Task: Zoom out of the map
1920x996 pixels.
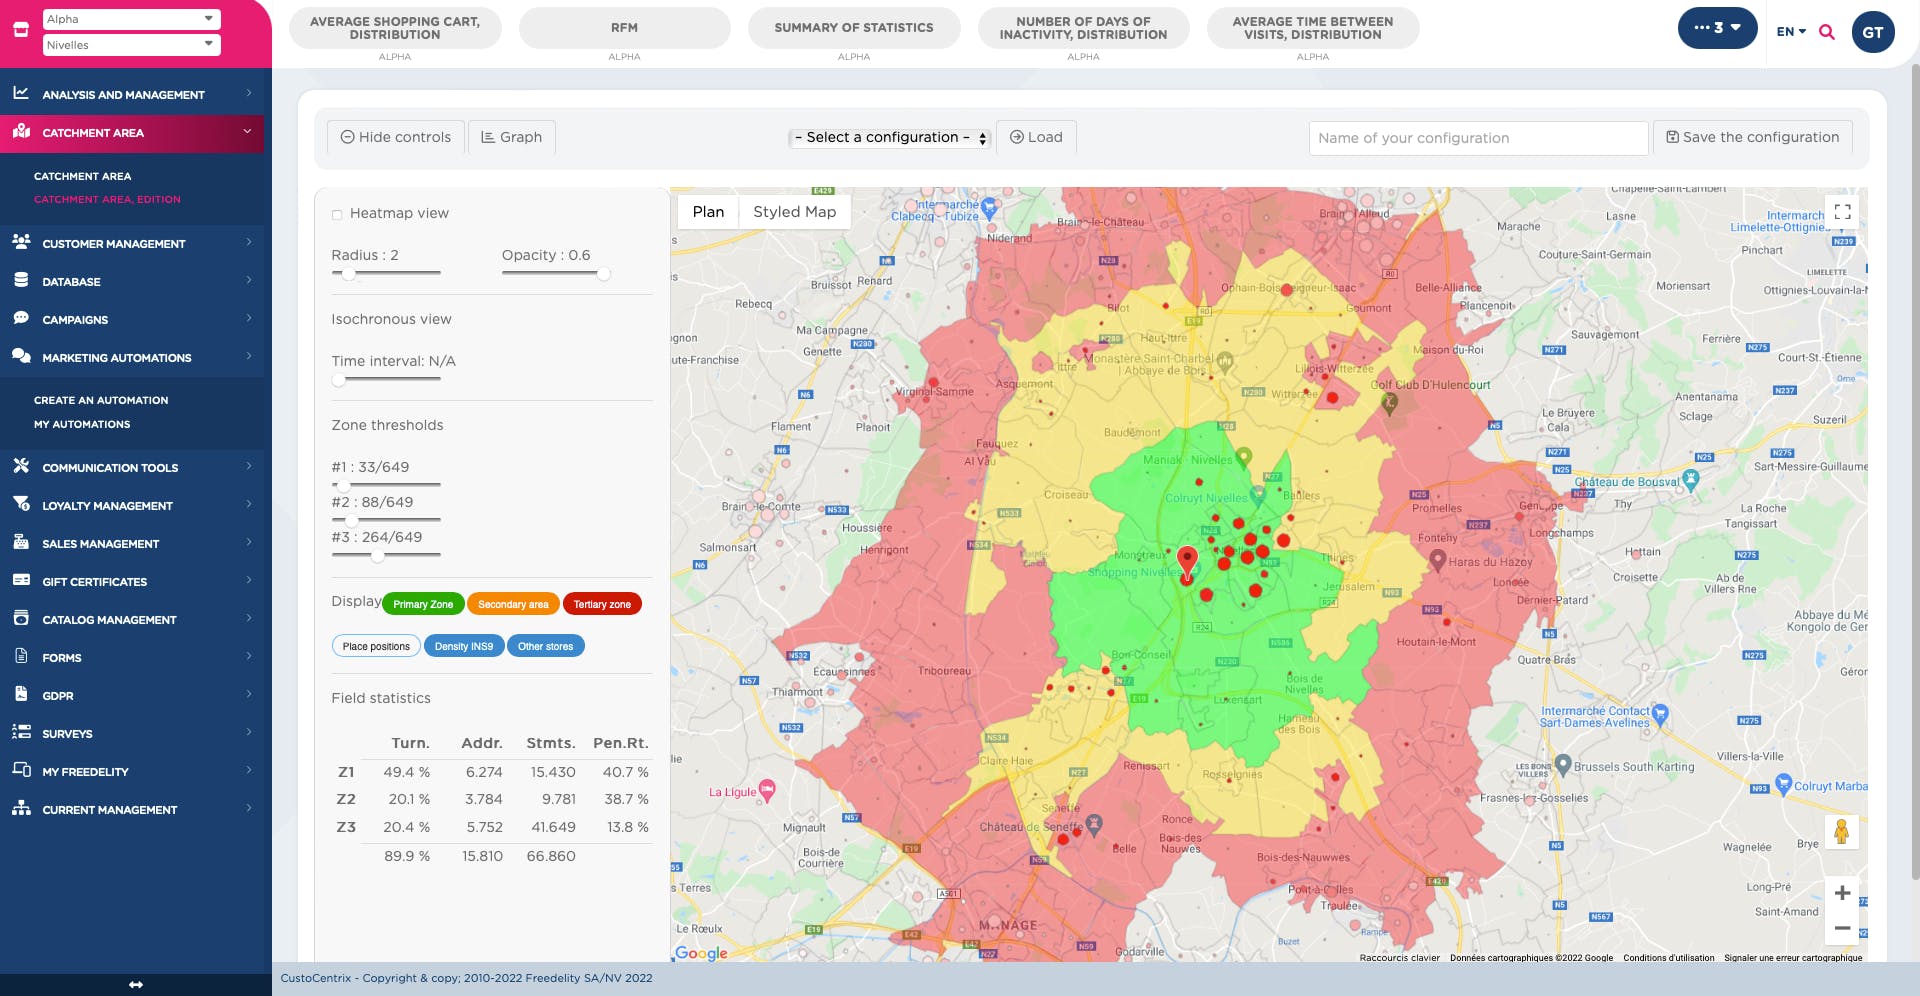Action: point(1842,928)
